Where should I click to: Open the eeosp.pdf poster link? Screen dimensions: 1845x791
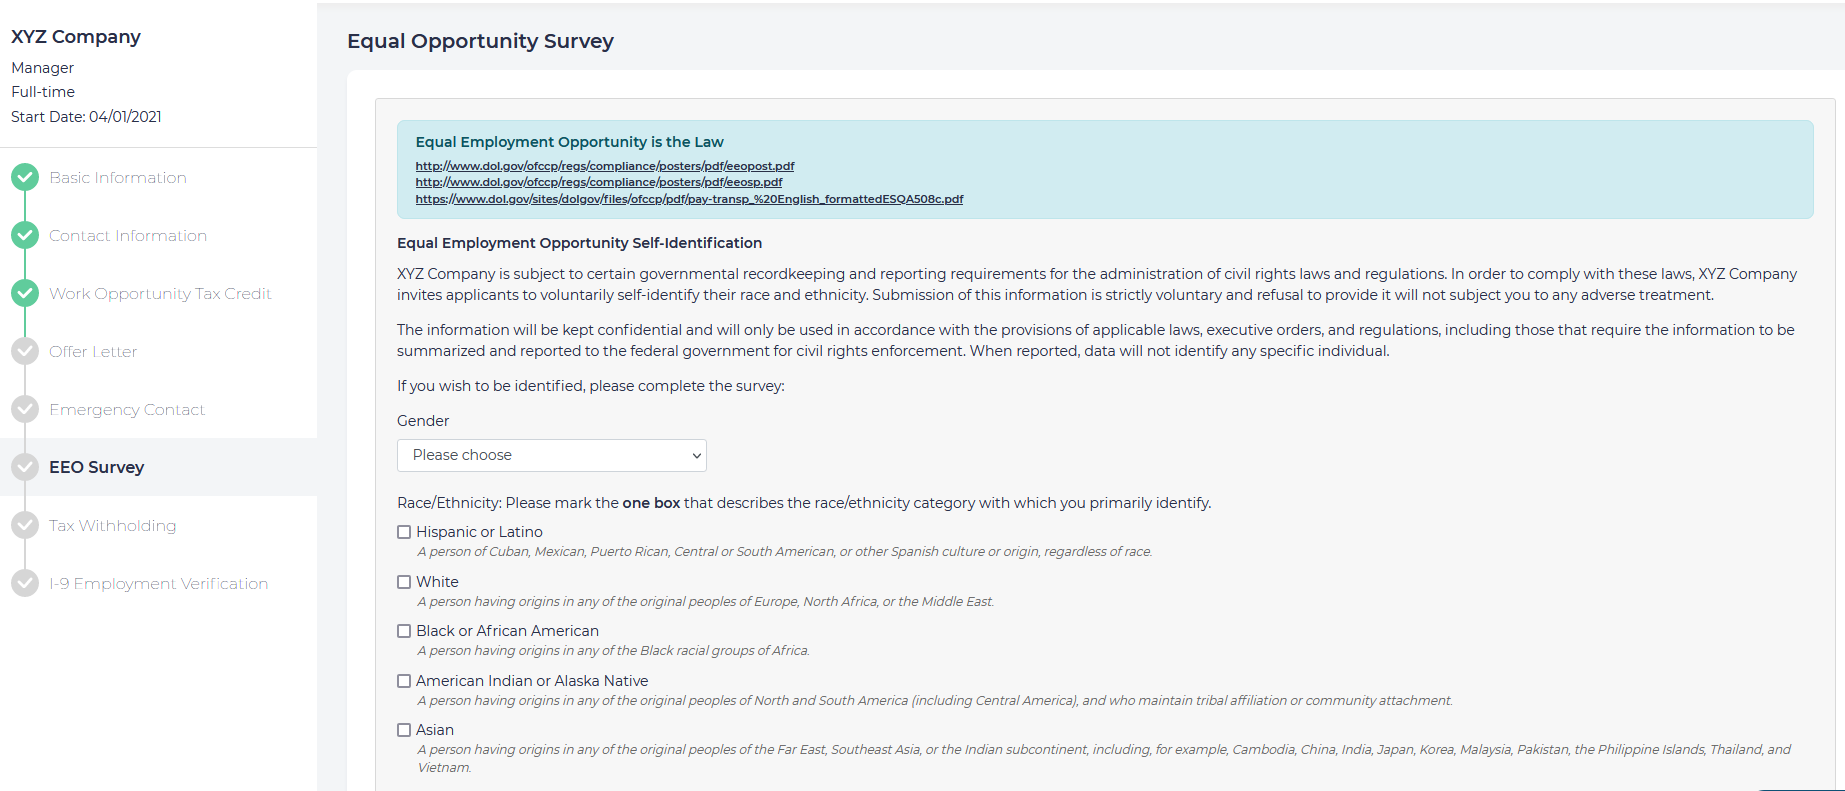pos(598,182)
